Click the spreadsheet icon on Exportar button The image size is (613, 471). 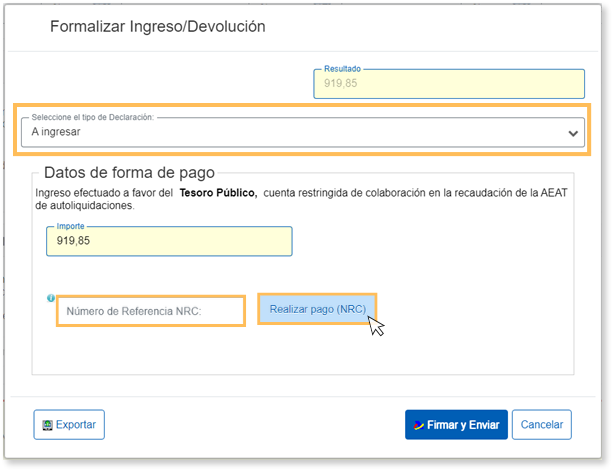point(46,425)
